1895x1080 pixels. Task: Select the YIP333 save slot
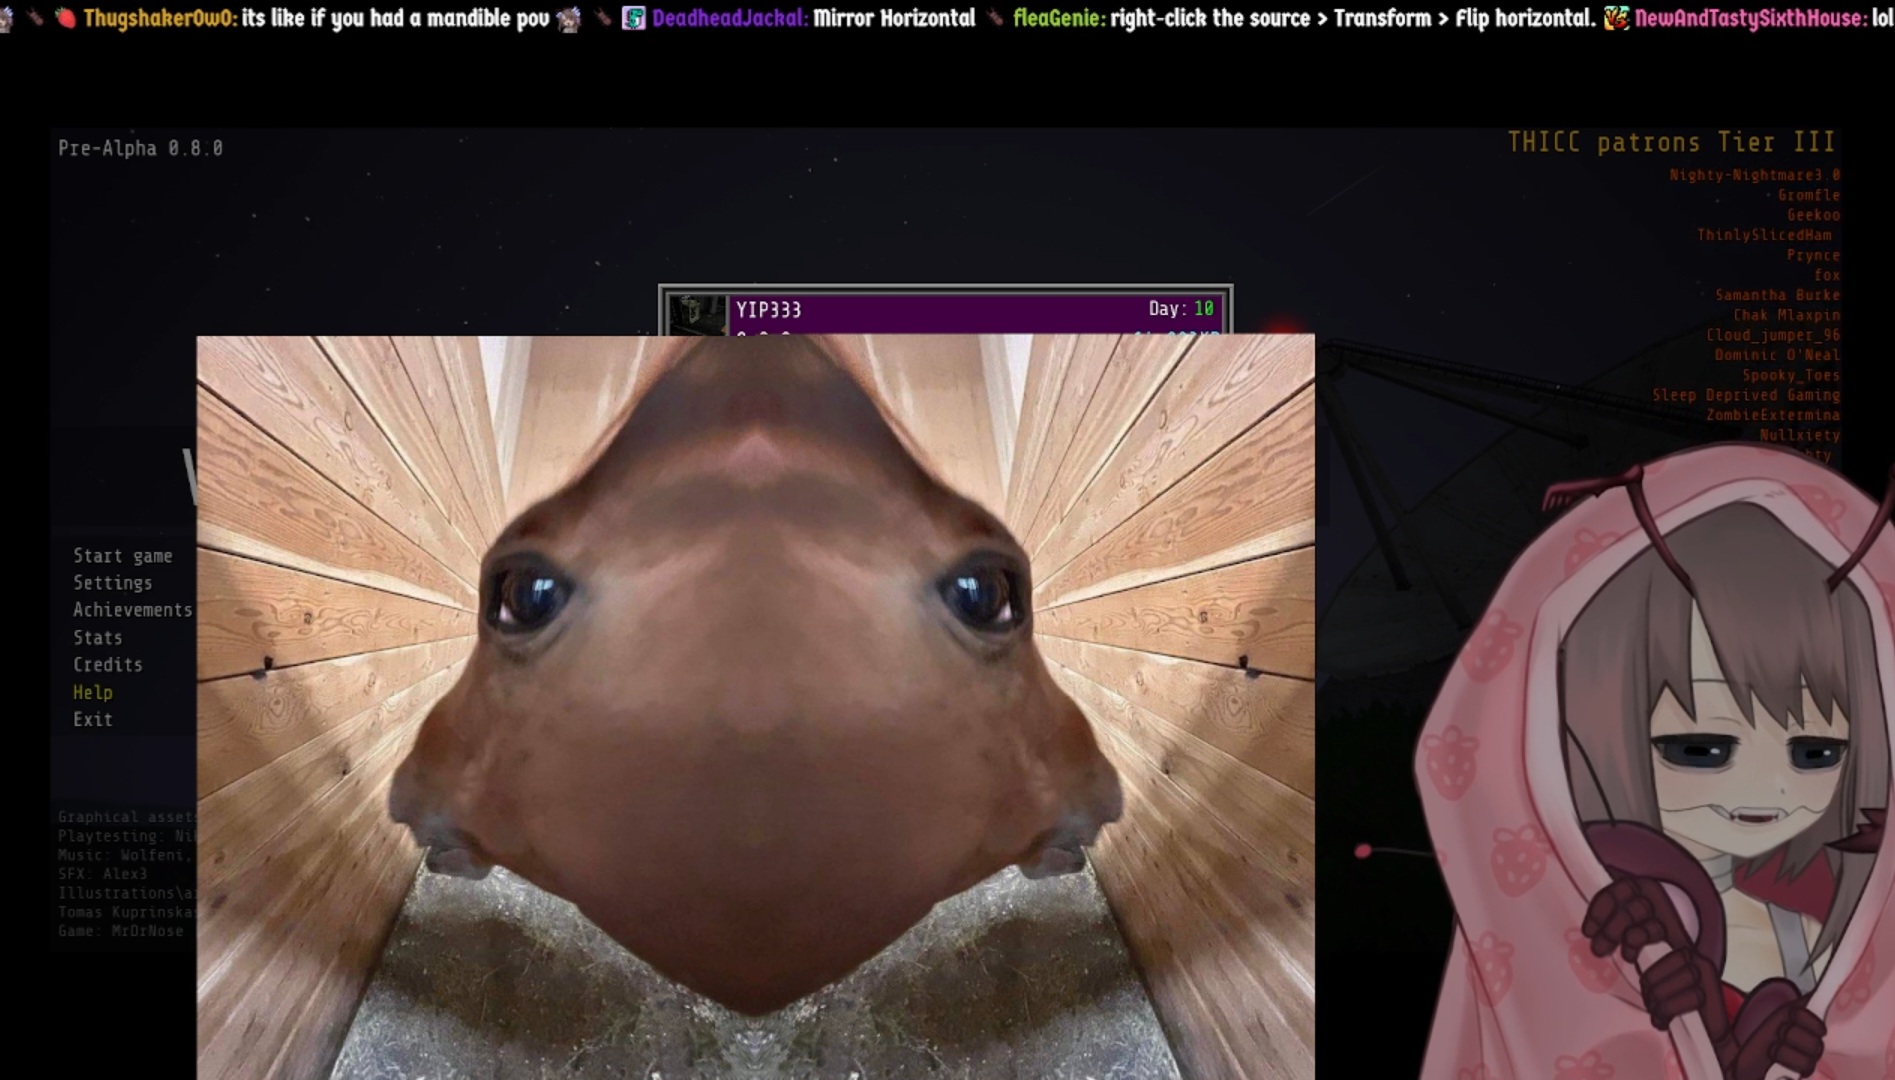coord(945,312)
